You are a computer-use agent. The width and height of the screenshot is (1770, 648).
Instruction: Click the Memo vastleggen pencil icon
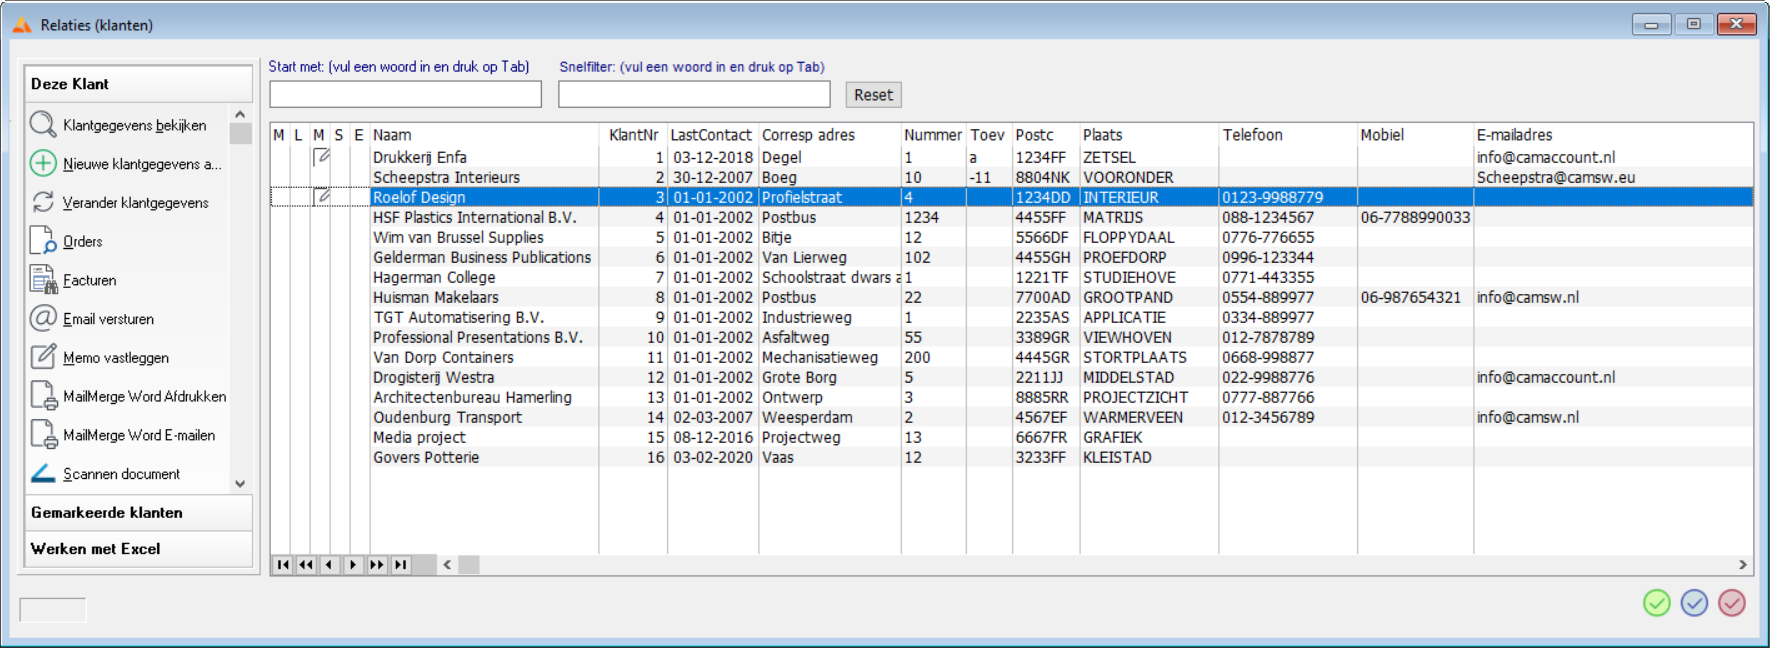[43, 357]
